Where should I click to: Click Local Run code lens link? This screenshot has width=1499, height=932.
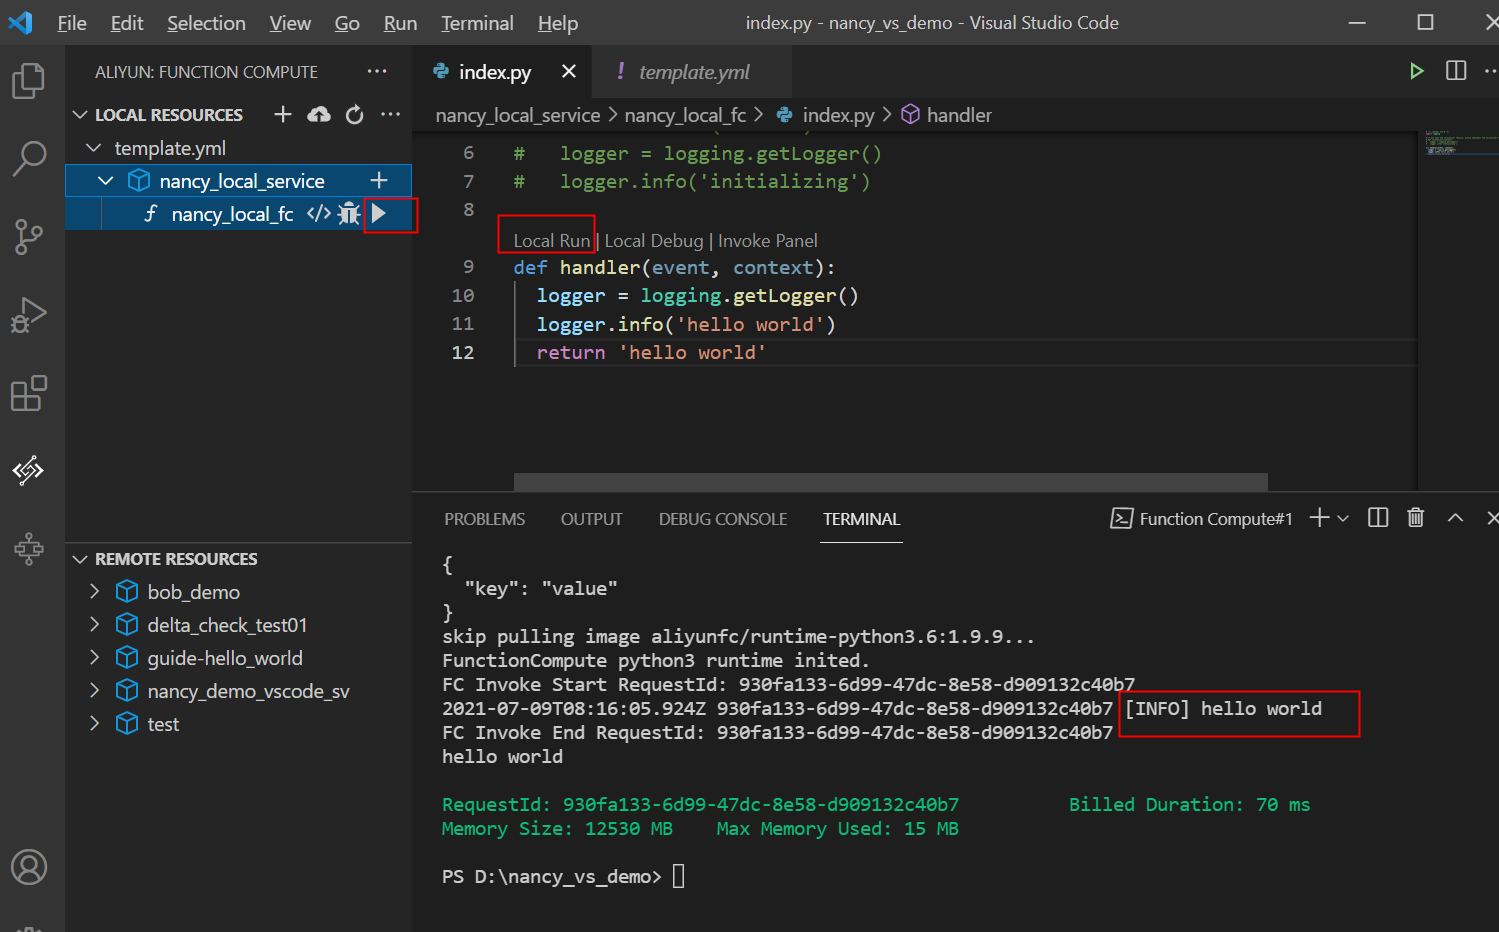(x=552, y=240)
